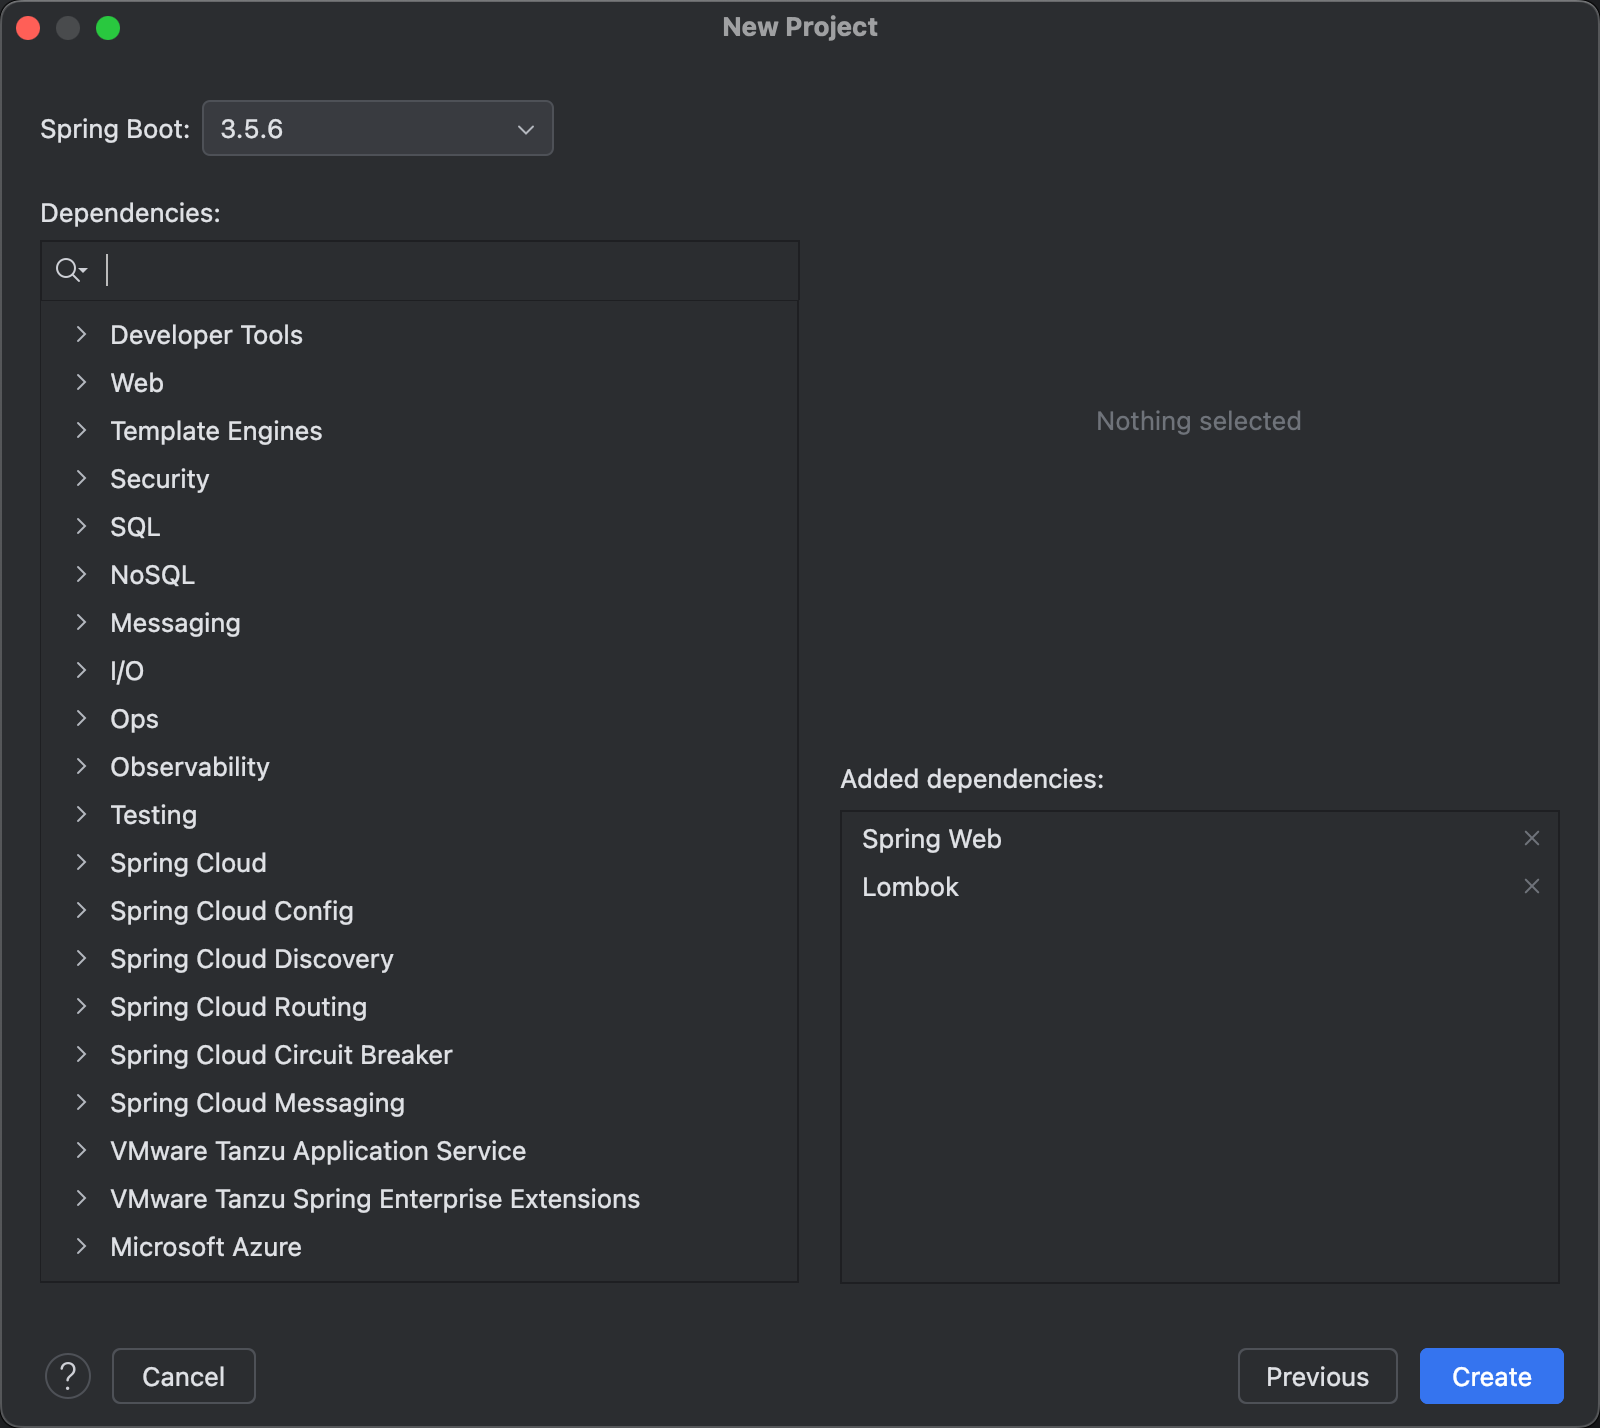Expand VMware Tanzu Application Service chevron
This screenshot has height=1428, width=1600.
tap(82, 1150)
